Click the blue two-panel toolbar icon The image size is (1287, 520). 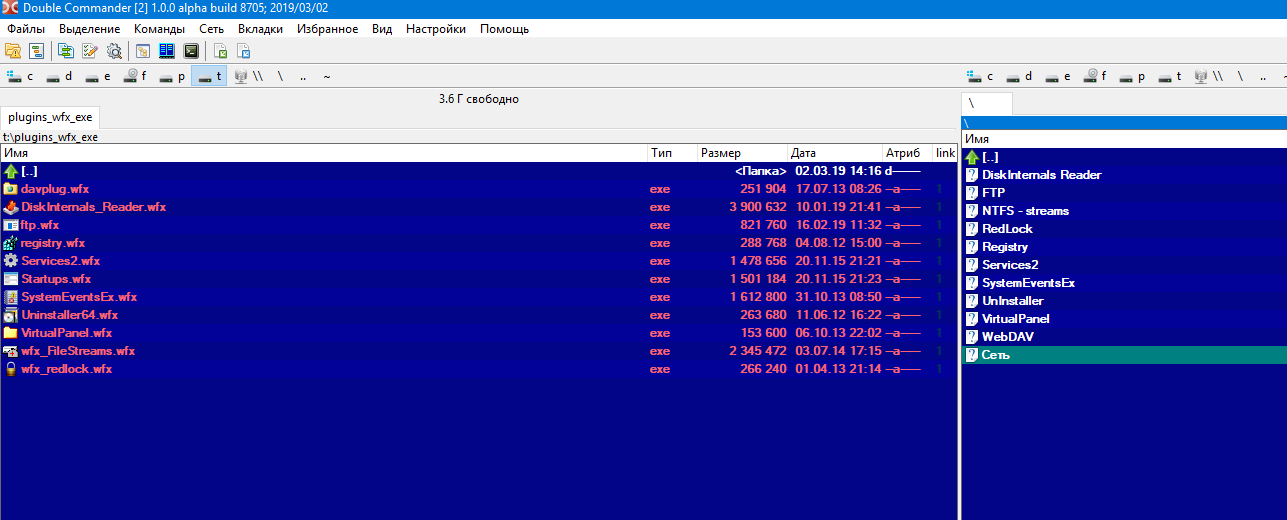[167, 51]
